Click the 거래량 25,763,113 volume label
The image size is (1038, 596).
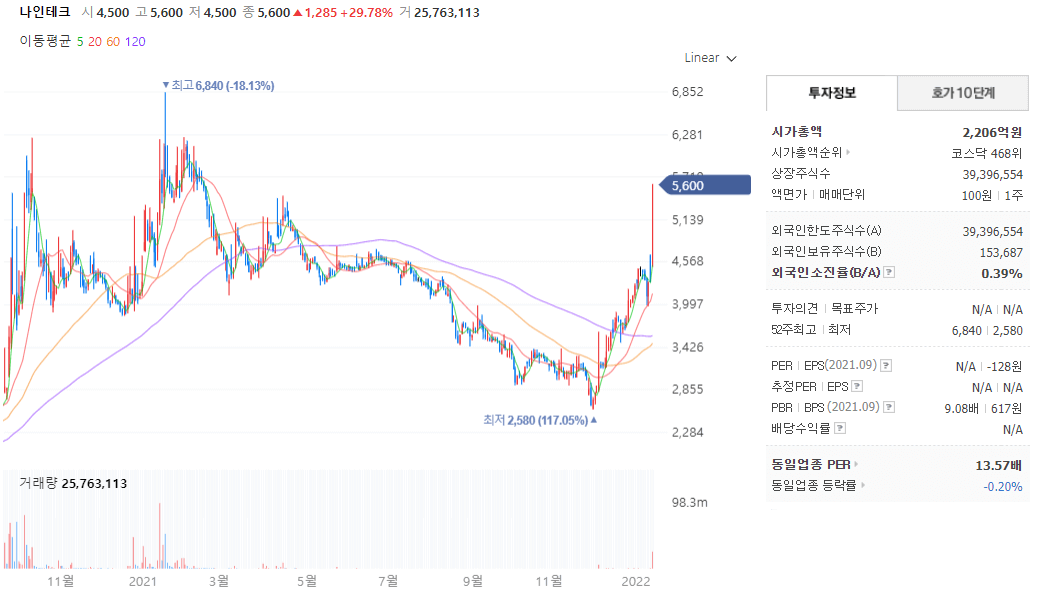[73, 483]
